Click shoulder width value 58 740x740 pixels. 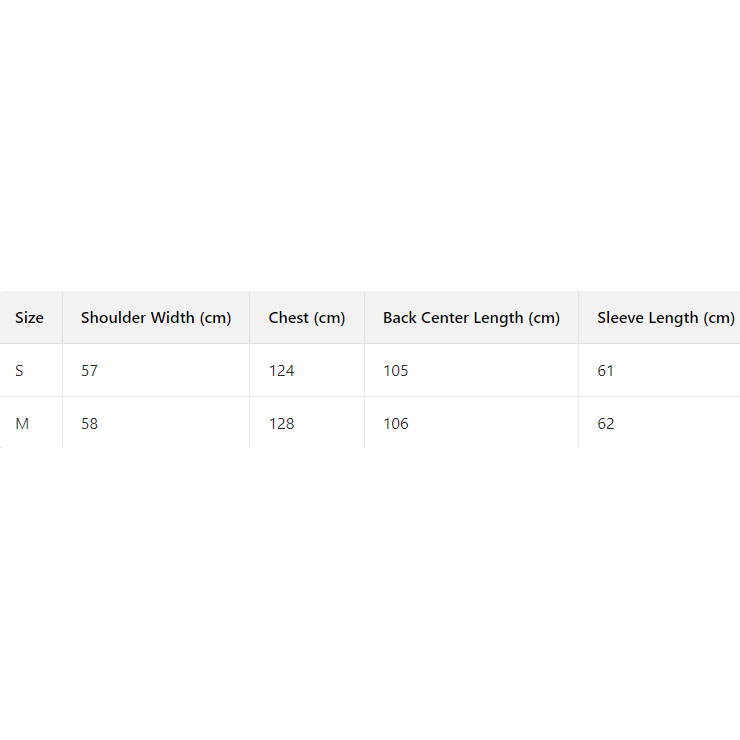90,424
